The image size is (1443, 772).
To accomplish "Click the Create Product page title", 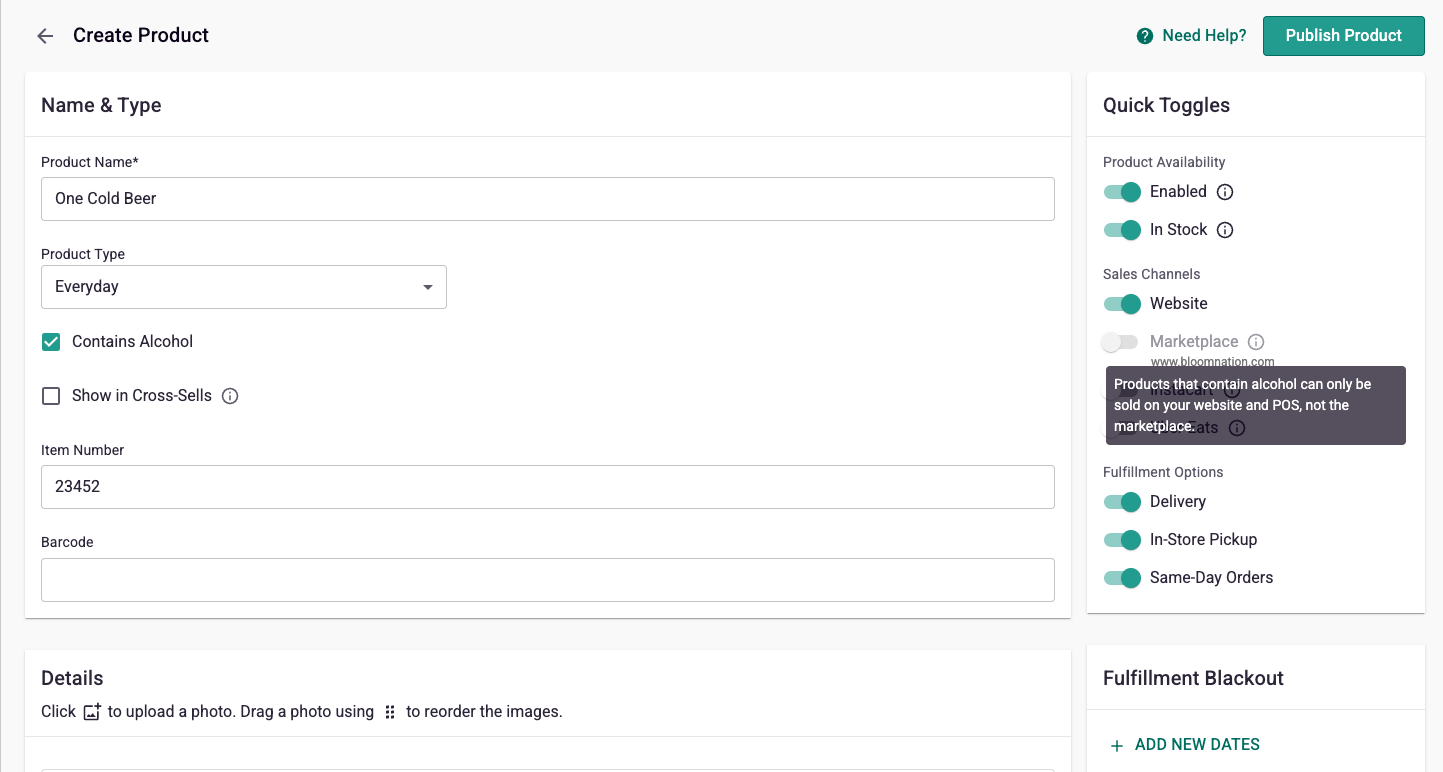I will [141, 36].
